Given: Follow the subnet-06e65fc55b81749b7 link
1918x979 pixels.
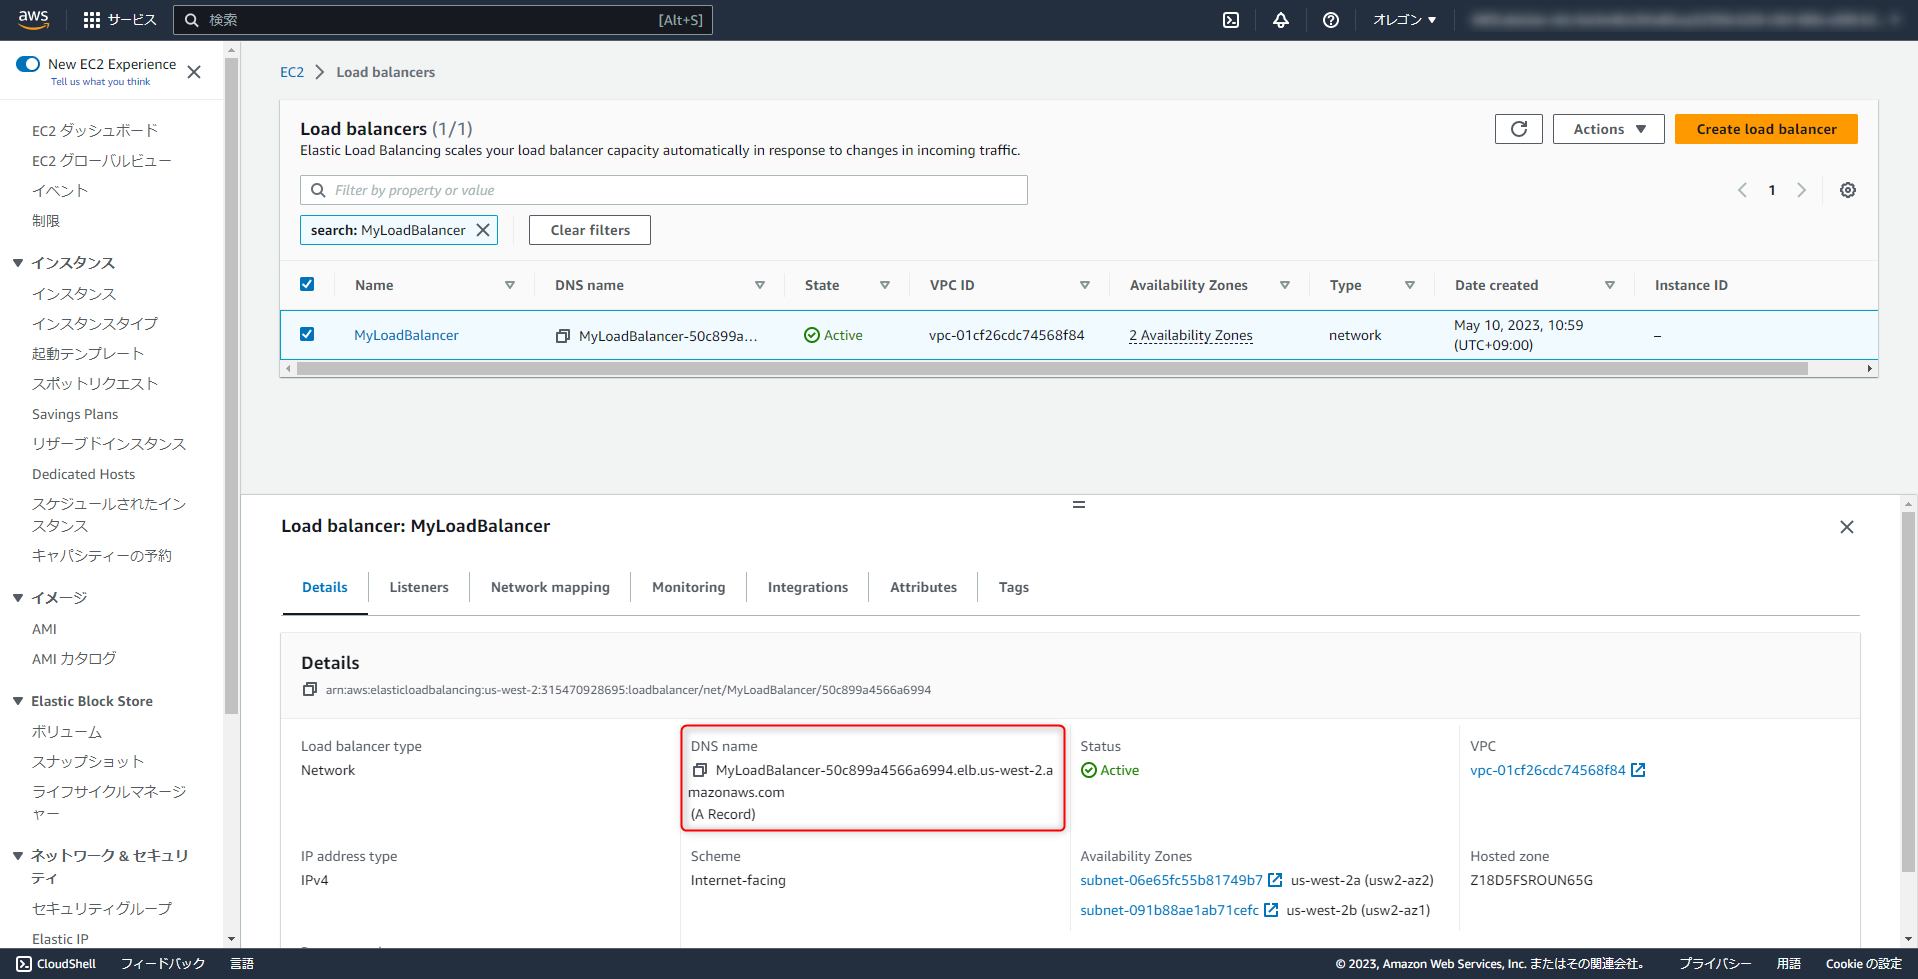Looking at the screenshot, I should 1170,880.
